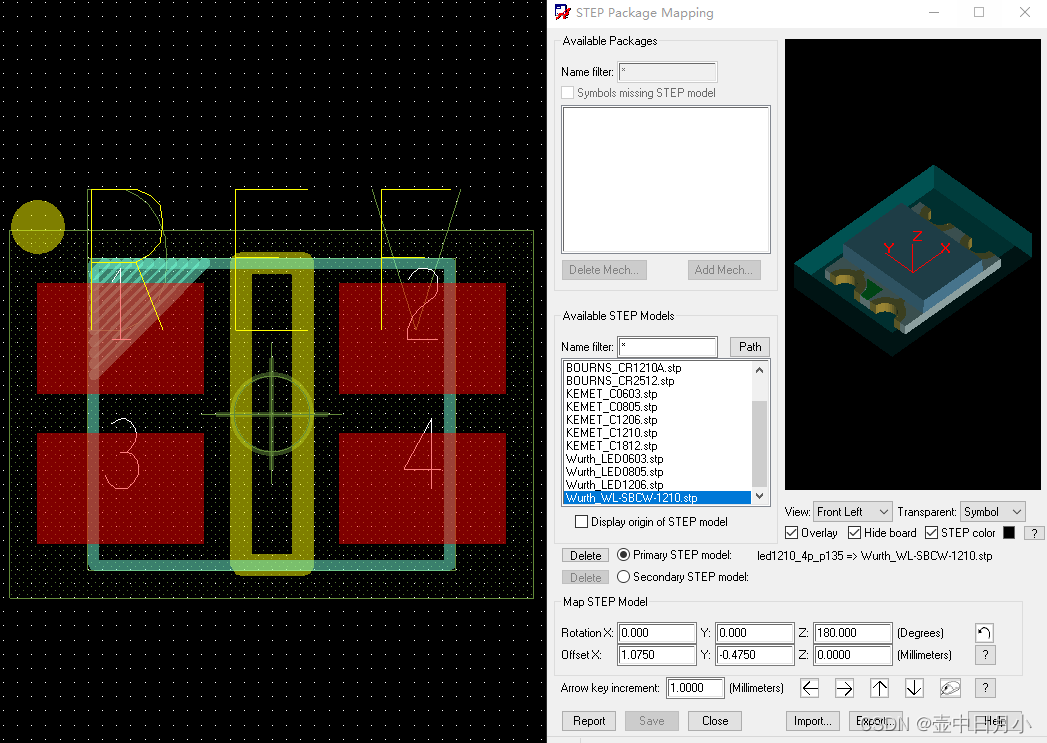Click the Path button beside Name filter
This screenshot has width=1047, height=743.
pos(749,346)
